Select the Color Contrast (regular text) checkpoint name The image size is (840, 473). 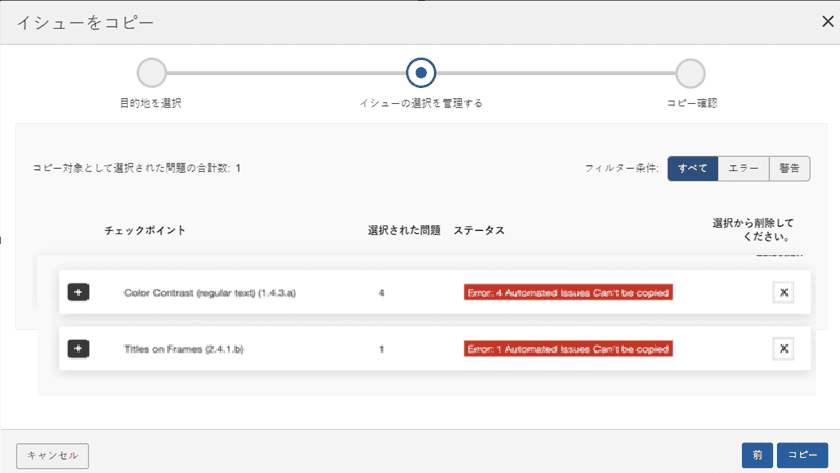tap(210, 293)
